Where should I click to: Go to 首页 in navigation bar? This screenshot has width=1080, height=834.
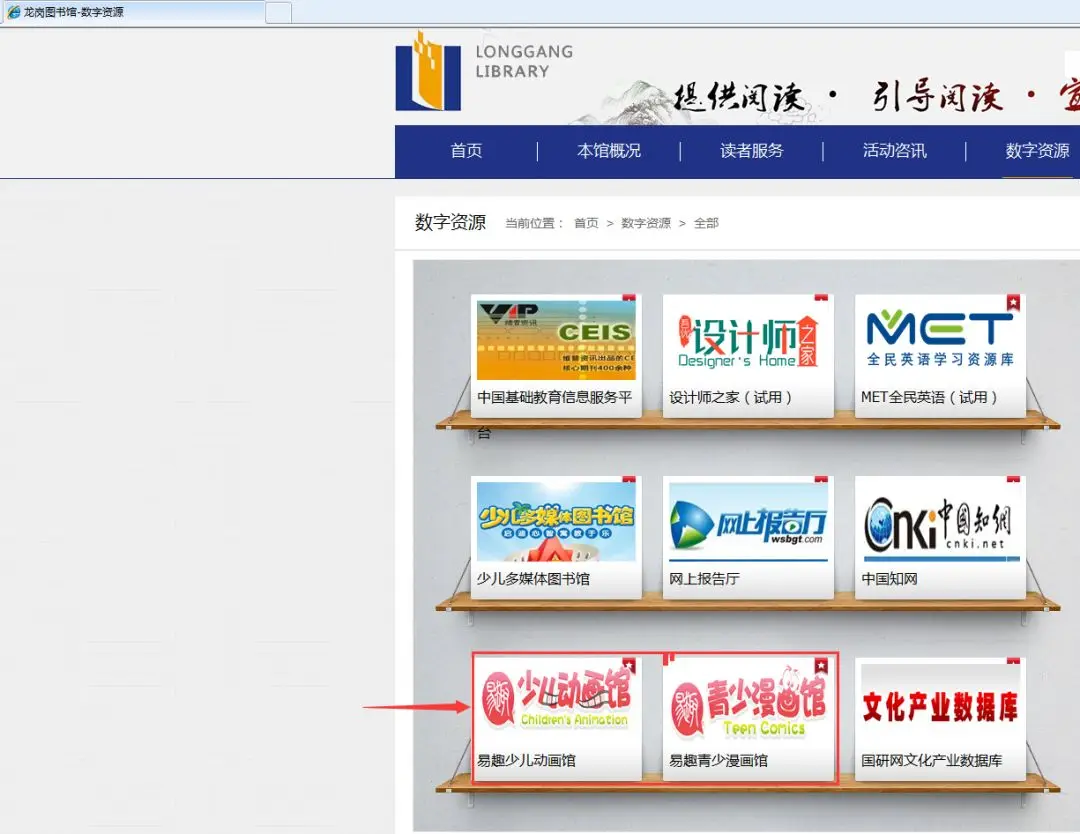click(466, 151)
